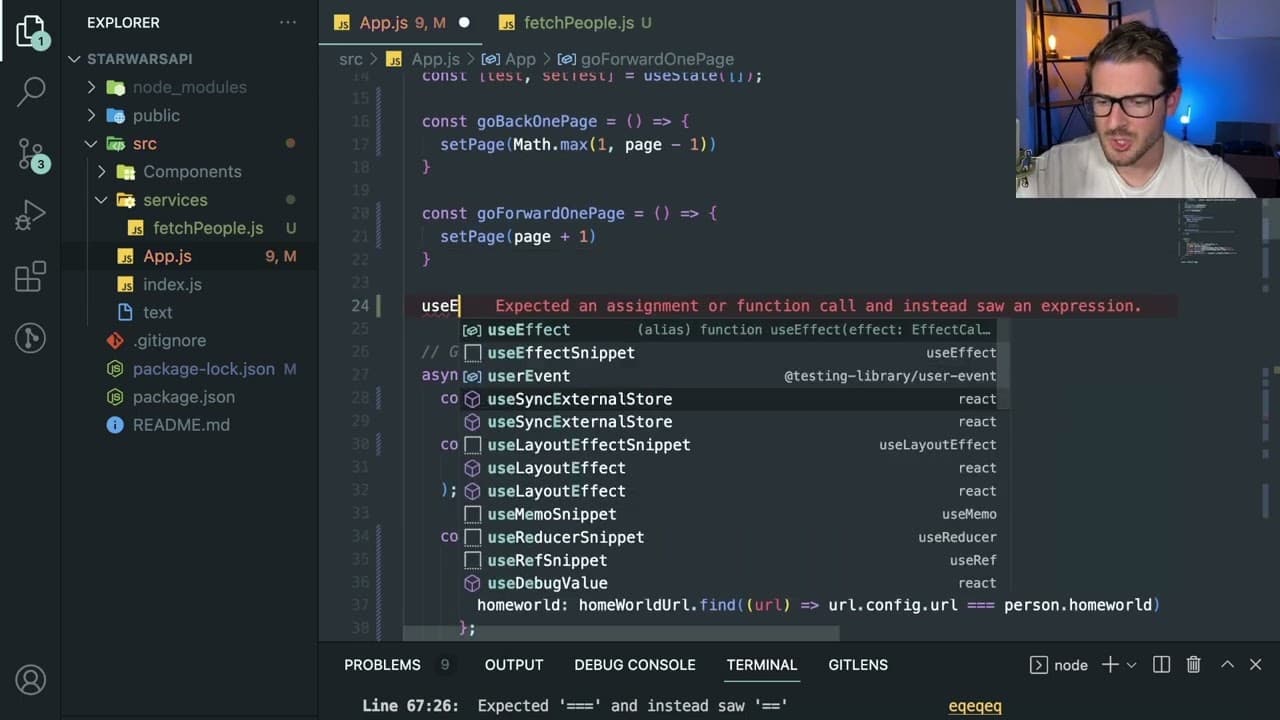Screen dimensions: 1280x720
Task: Open the Extensions view
Action: pyautogui.click(x=31, y=276)
